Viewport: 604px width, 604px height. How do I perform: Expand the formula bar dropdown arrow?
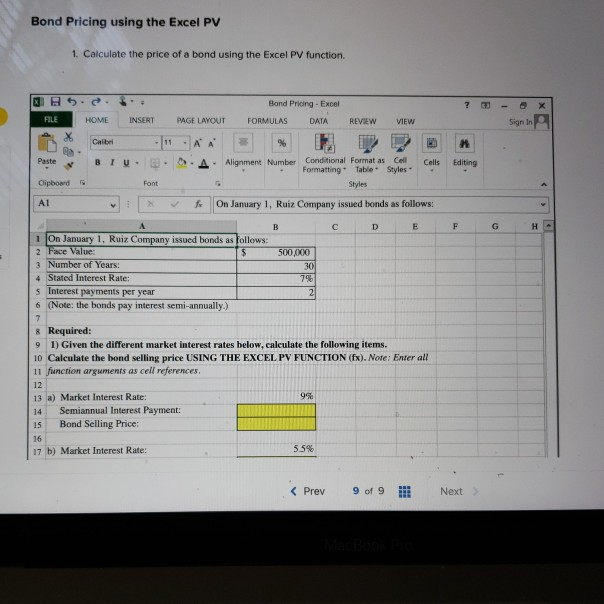pos(543,205)
